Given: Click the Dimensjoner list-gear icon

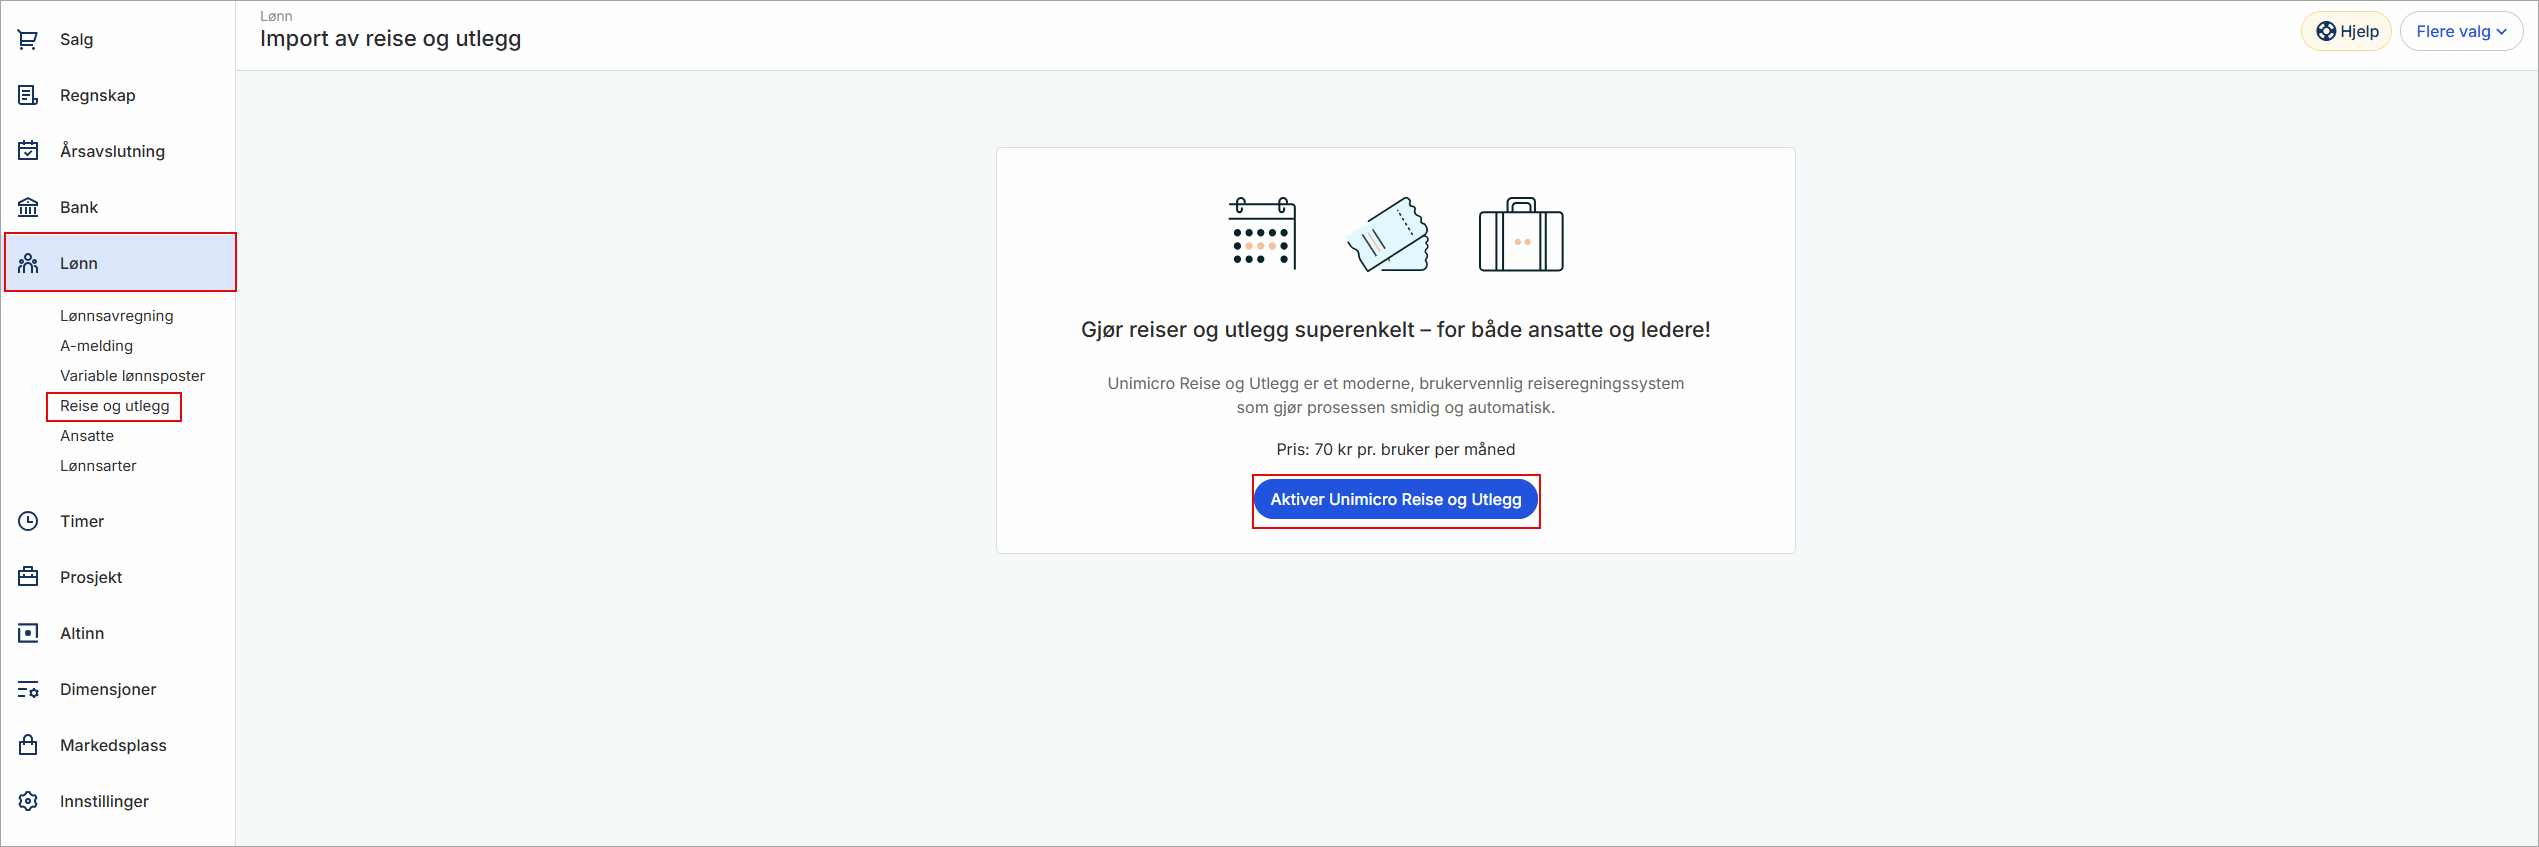Looking at the screenshot, I should (x=28, y=689).
